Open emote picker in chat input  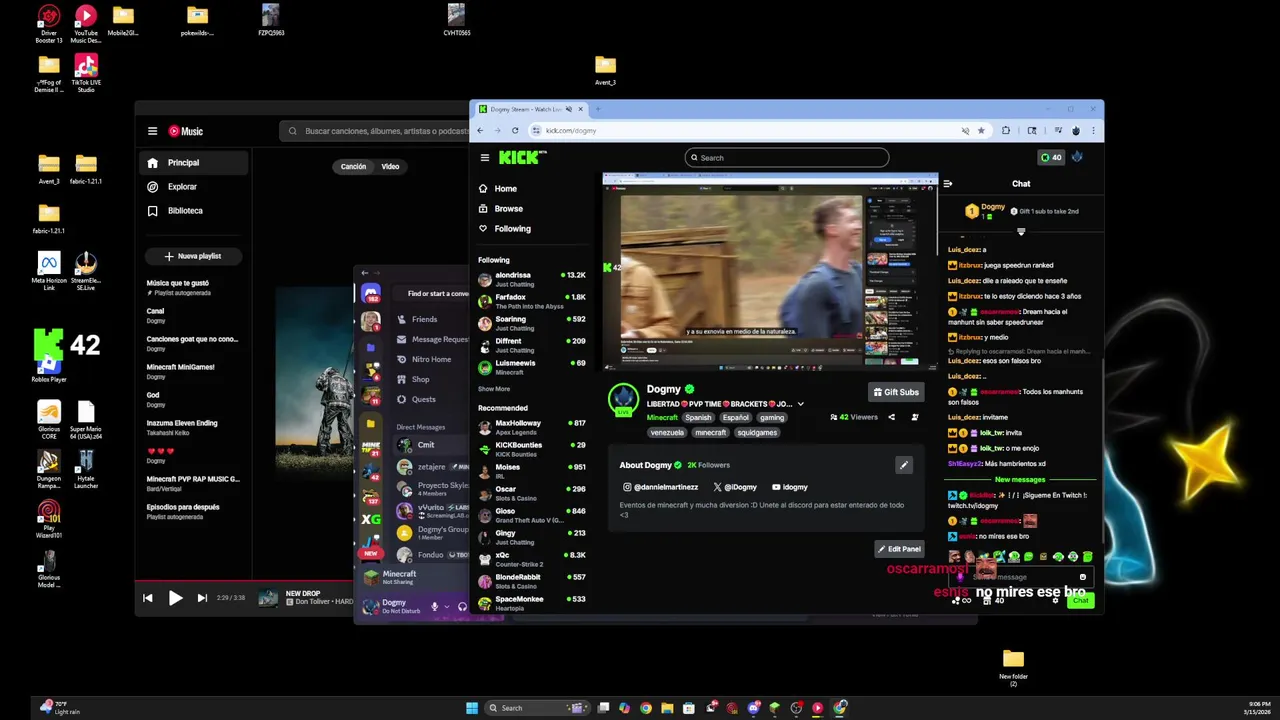(x=1083, y=577)
